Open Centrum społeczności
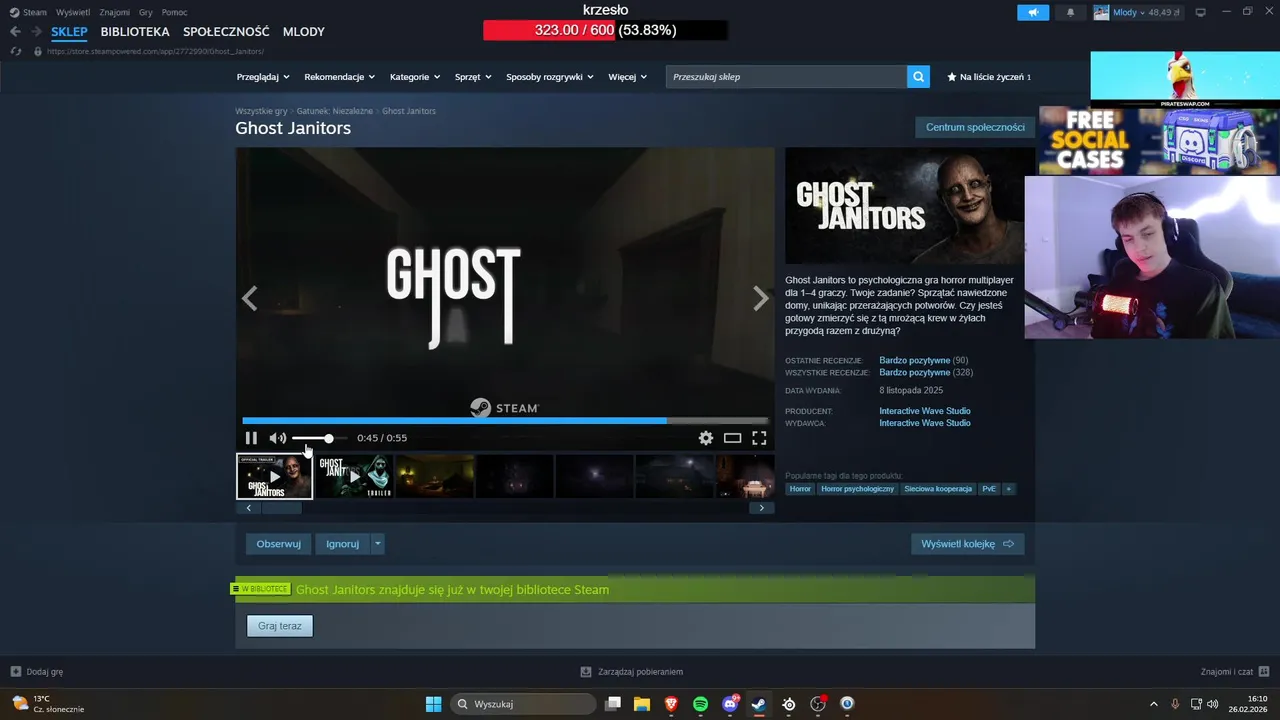 [x=975, y=127]
